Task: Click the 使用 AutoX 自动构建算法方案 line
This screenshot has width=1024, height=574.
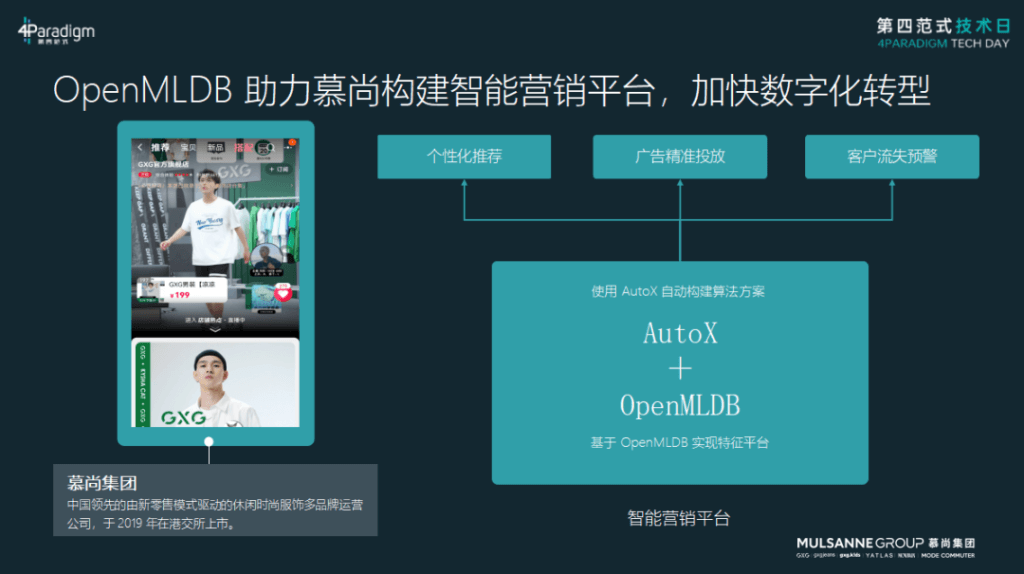Action: (x=678, y=291)
